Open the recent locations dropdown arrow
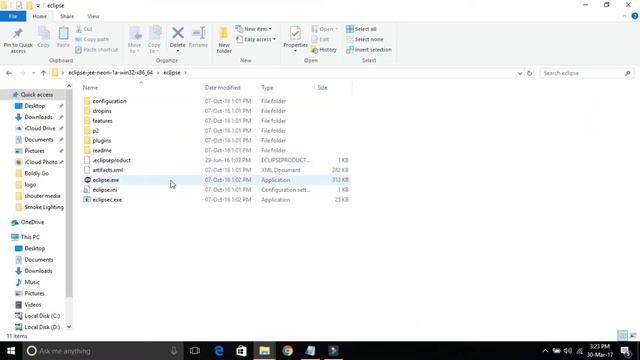 (33, 73)
